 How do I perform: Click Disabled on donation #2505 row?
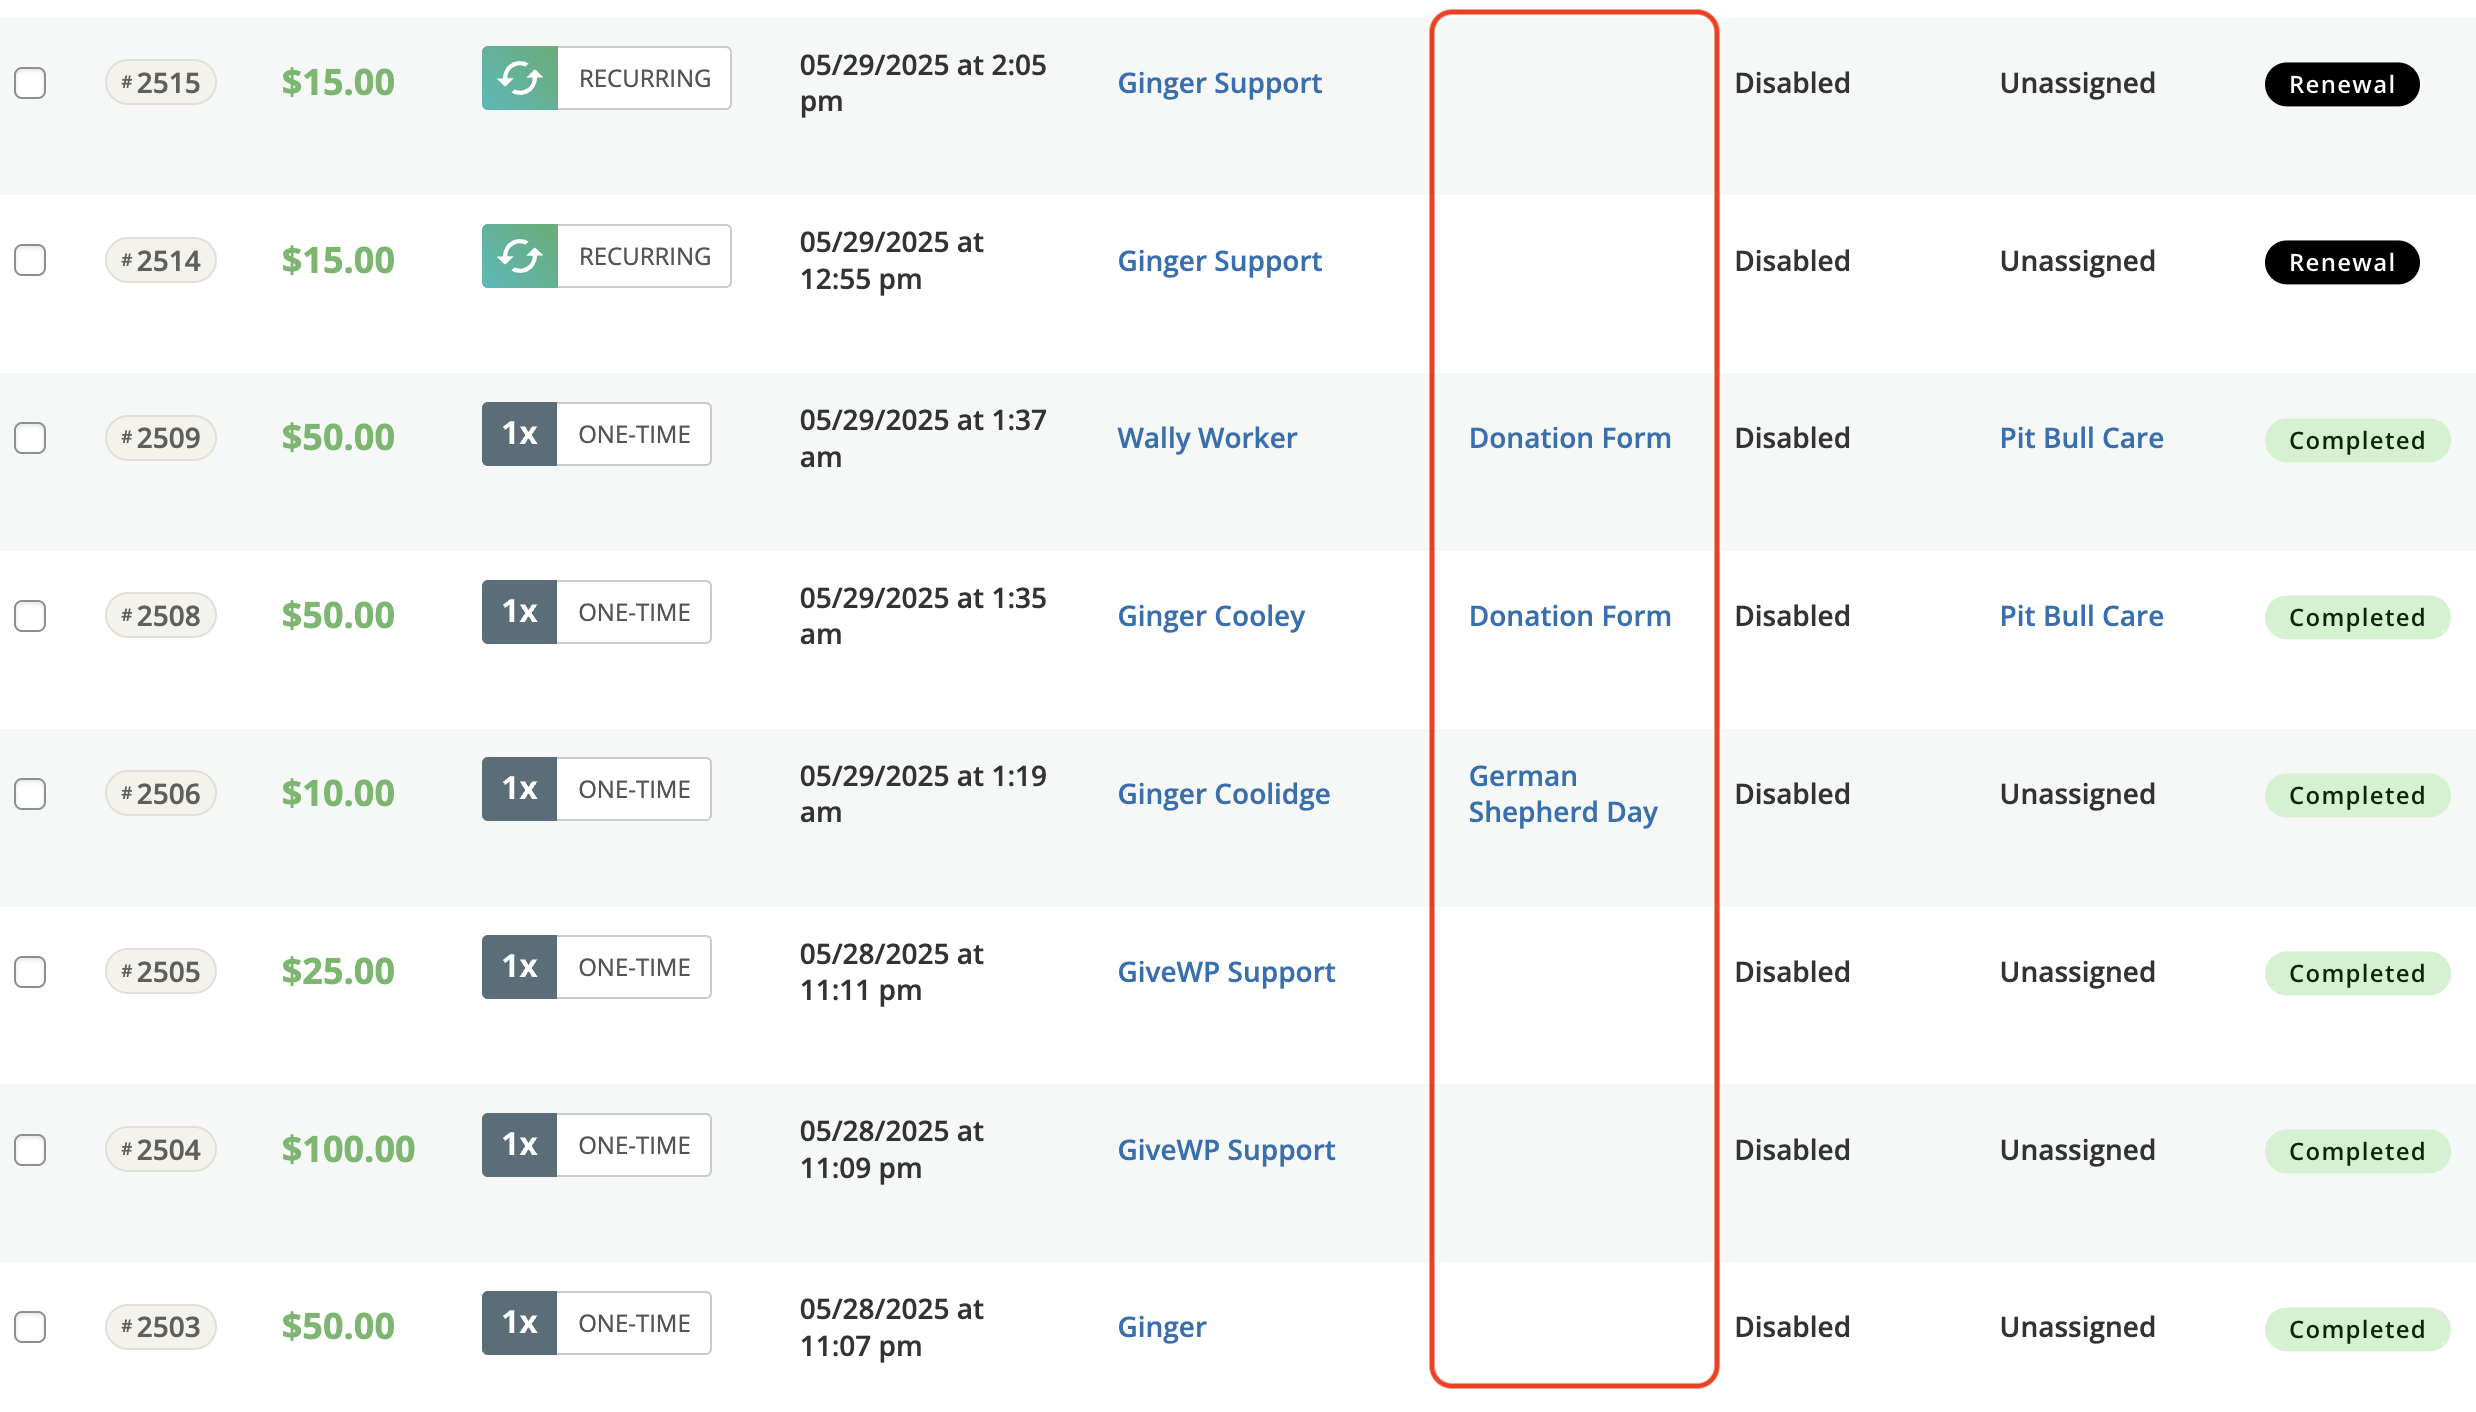1792,972
